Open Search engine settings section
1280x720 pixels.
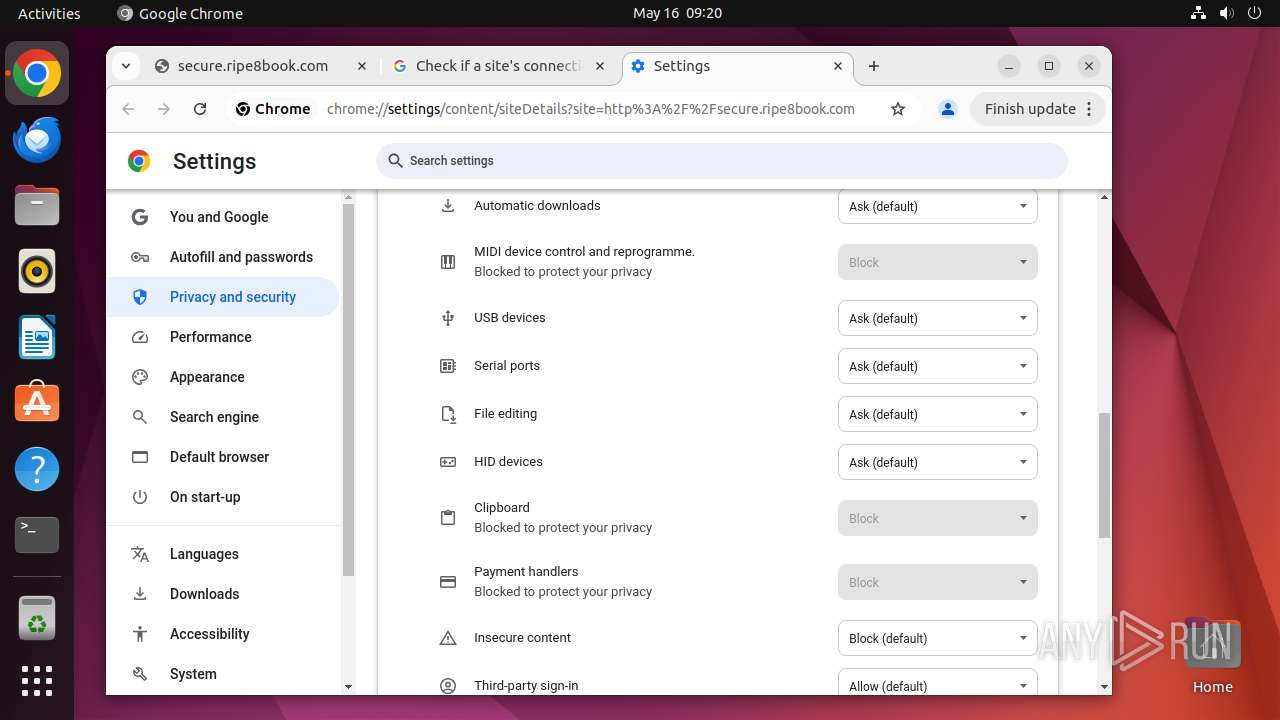point(224,417)
